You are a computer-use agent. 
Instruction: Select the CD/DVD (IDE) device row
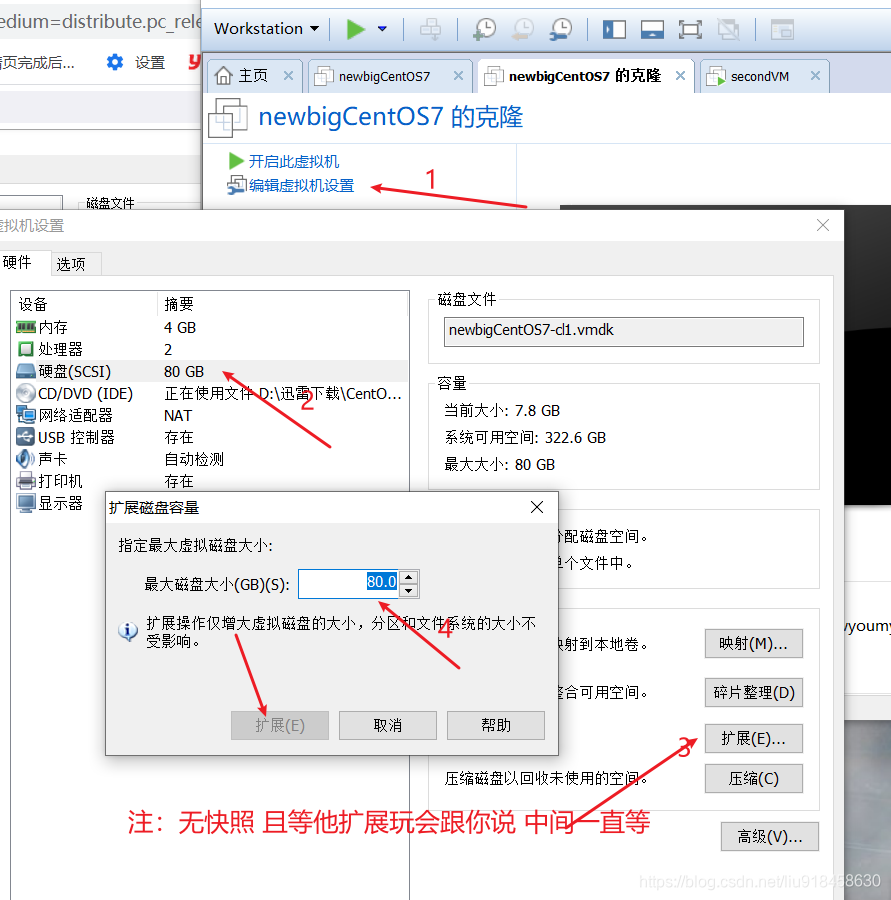point(210,393)
